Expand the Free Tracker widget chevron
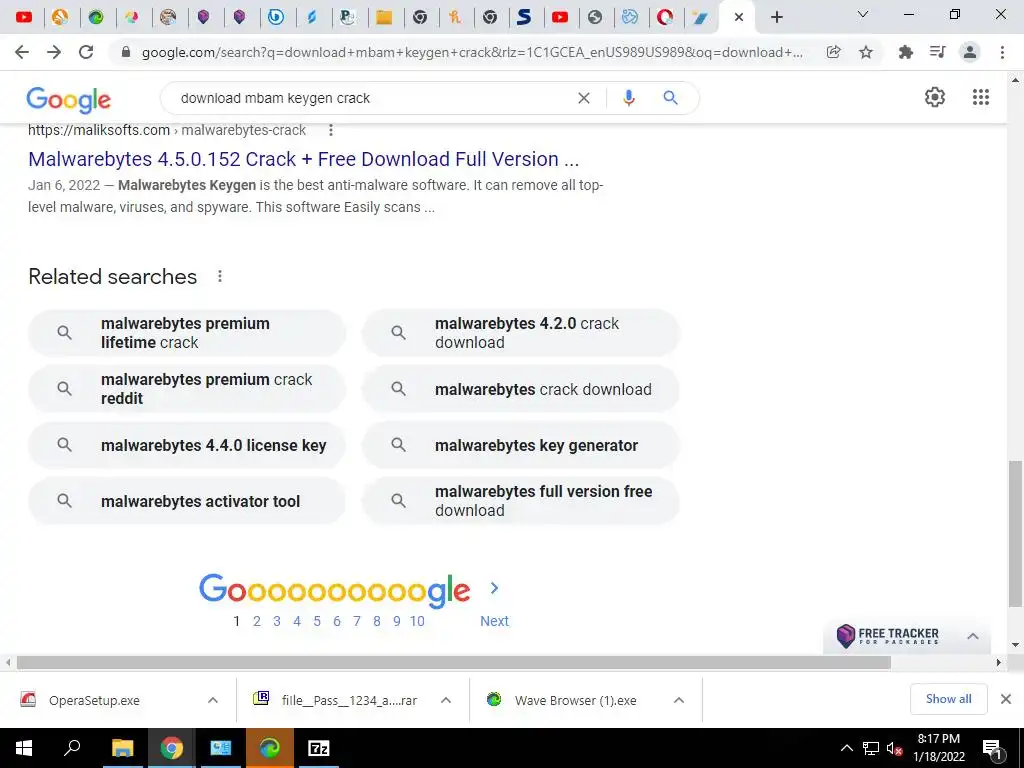1024x768 pixels. (x=972, y=636)
